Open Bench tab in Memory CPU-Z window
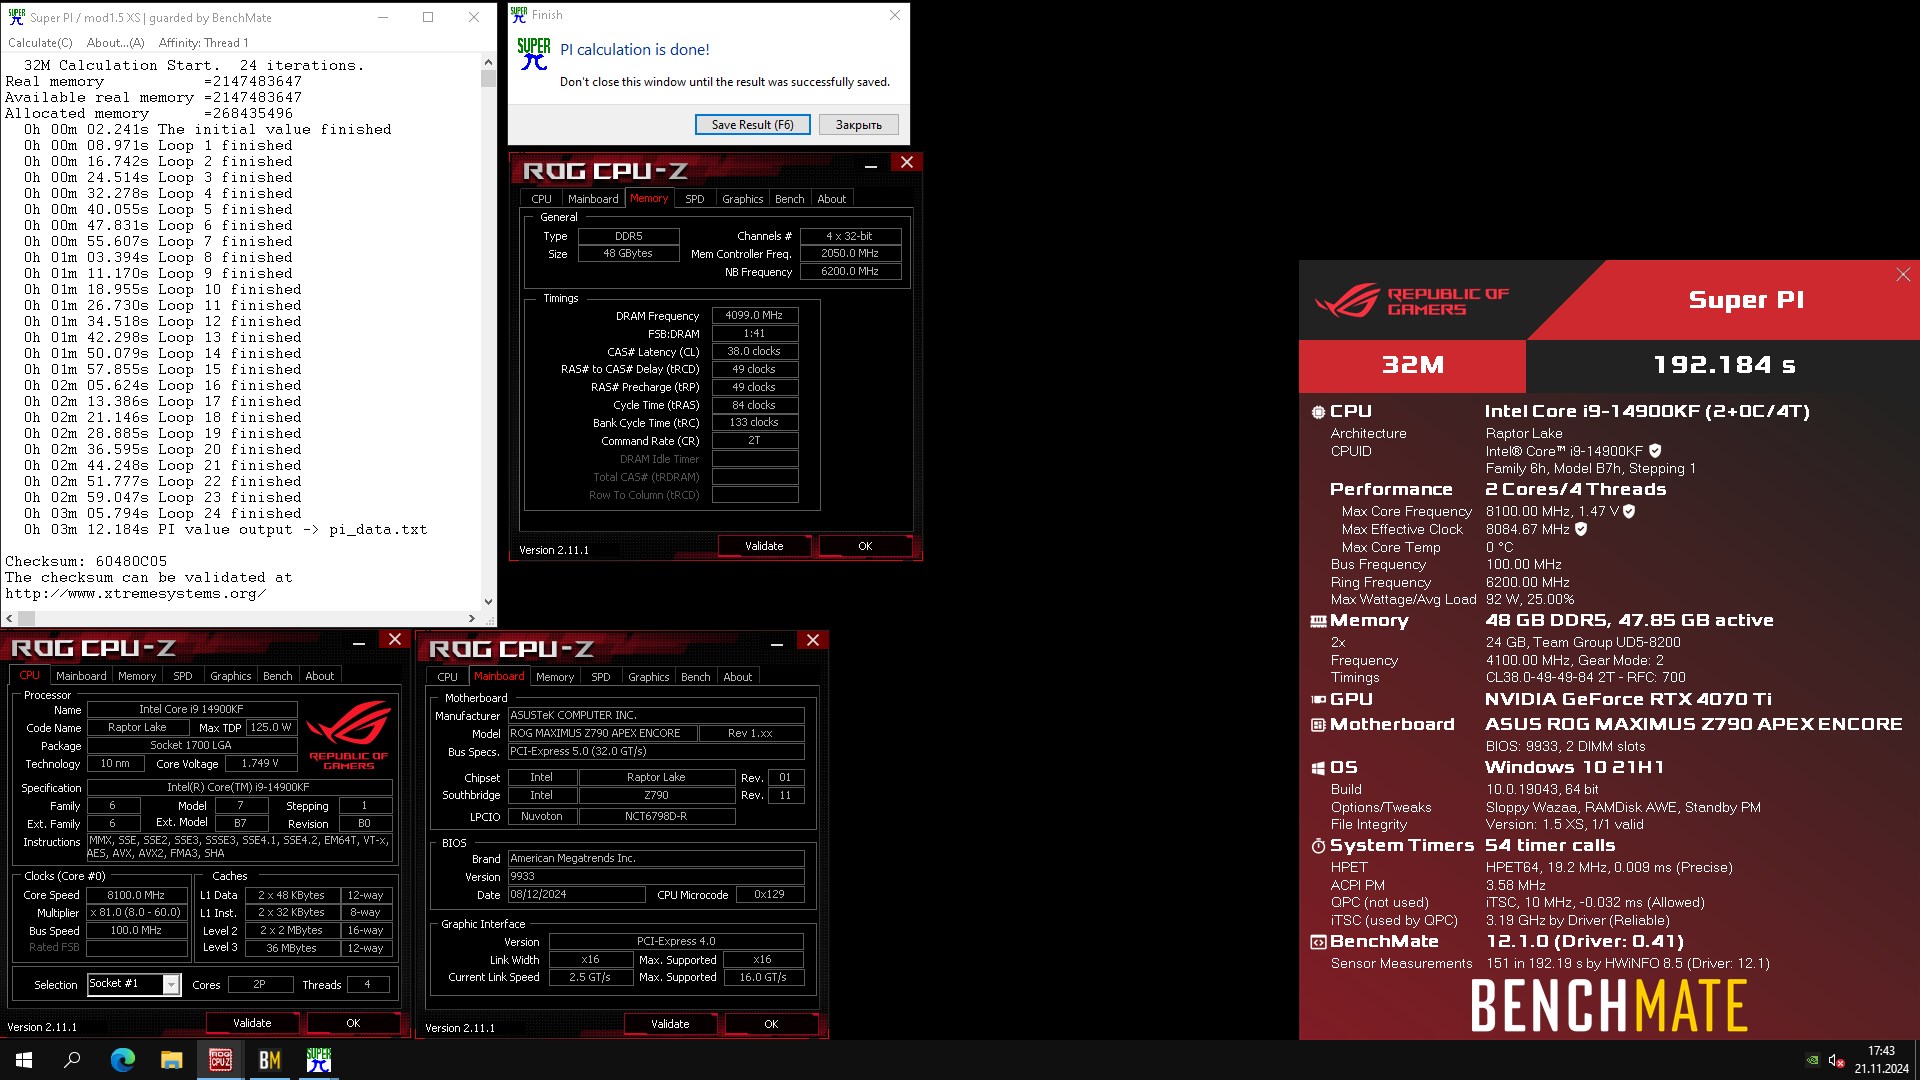The width and height of the screenshot is (1920, 1080). coord(789,199)
